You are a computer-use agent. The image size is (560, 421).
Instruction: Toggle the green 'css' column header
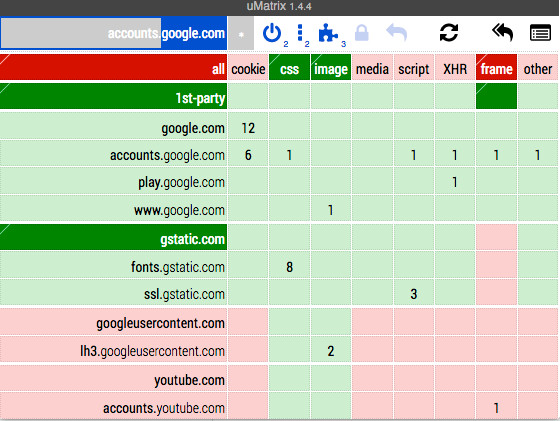(289, 67)
